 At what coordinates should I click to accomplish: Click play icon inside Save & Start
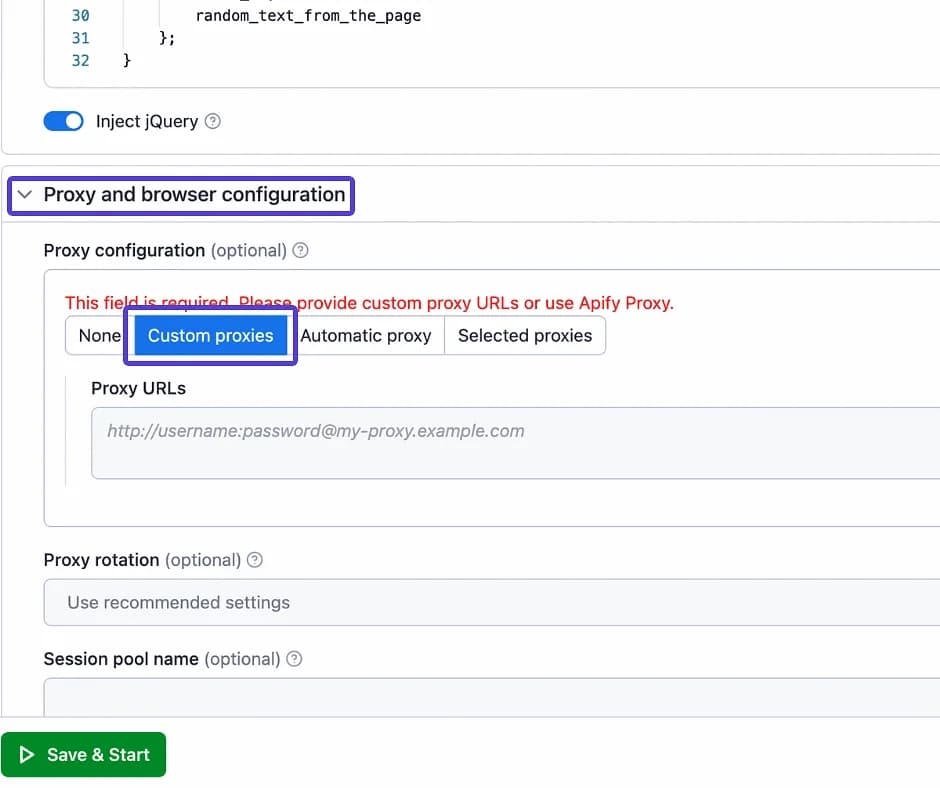tap(27, 755)
